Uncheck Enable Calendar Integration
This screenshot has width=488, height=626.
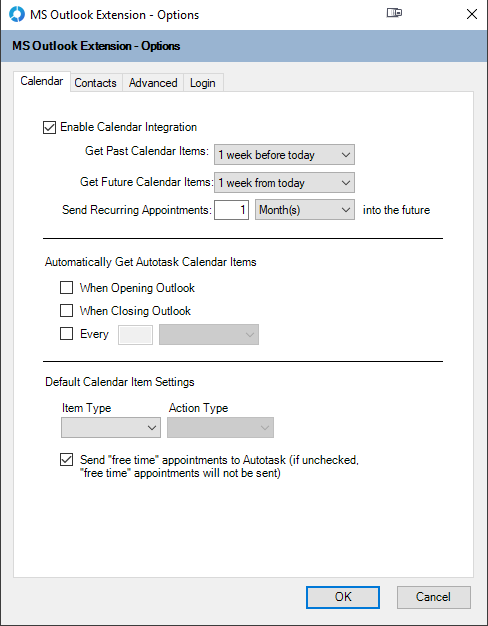pos(49,128)
